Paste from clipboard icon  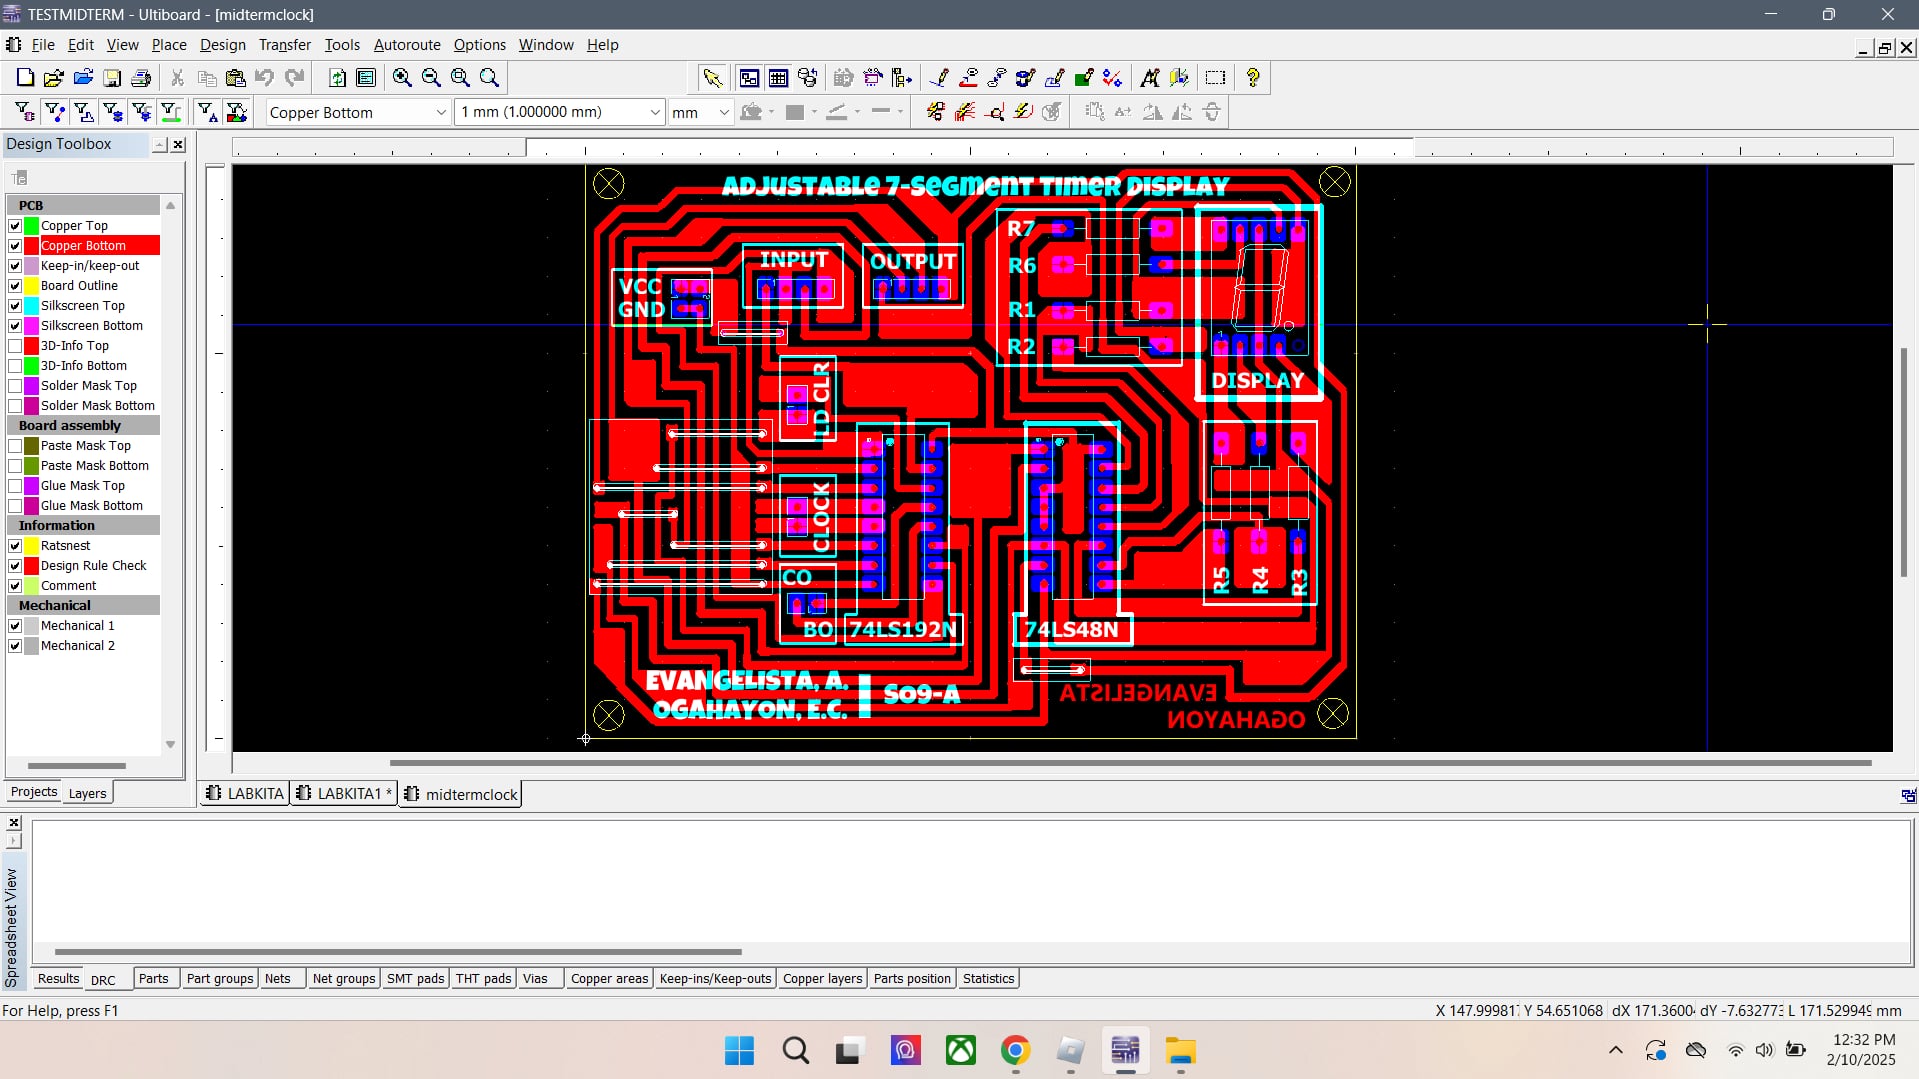pyautogui.click(x=236, y=78)
